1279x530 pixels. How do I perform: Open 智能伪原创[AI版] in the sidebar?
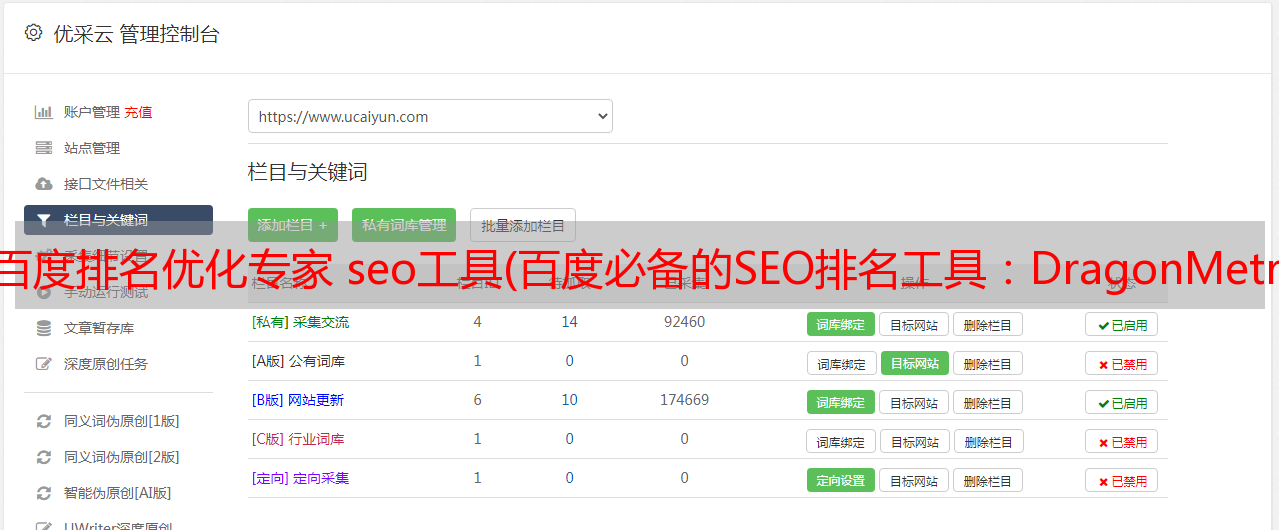(x=118, y=493)
